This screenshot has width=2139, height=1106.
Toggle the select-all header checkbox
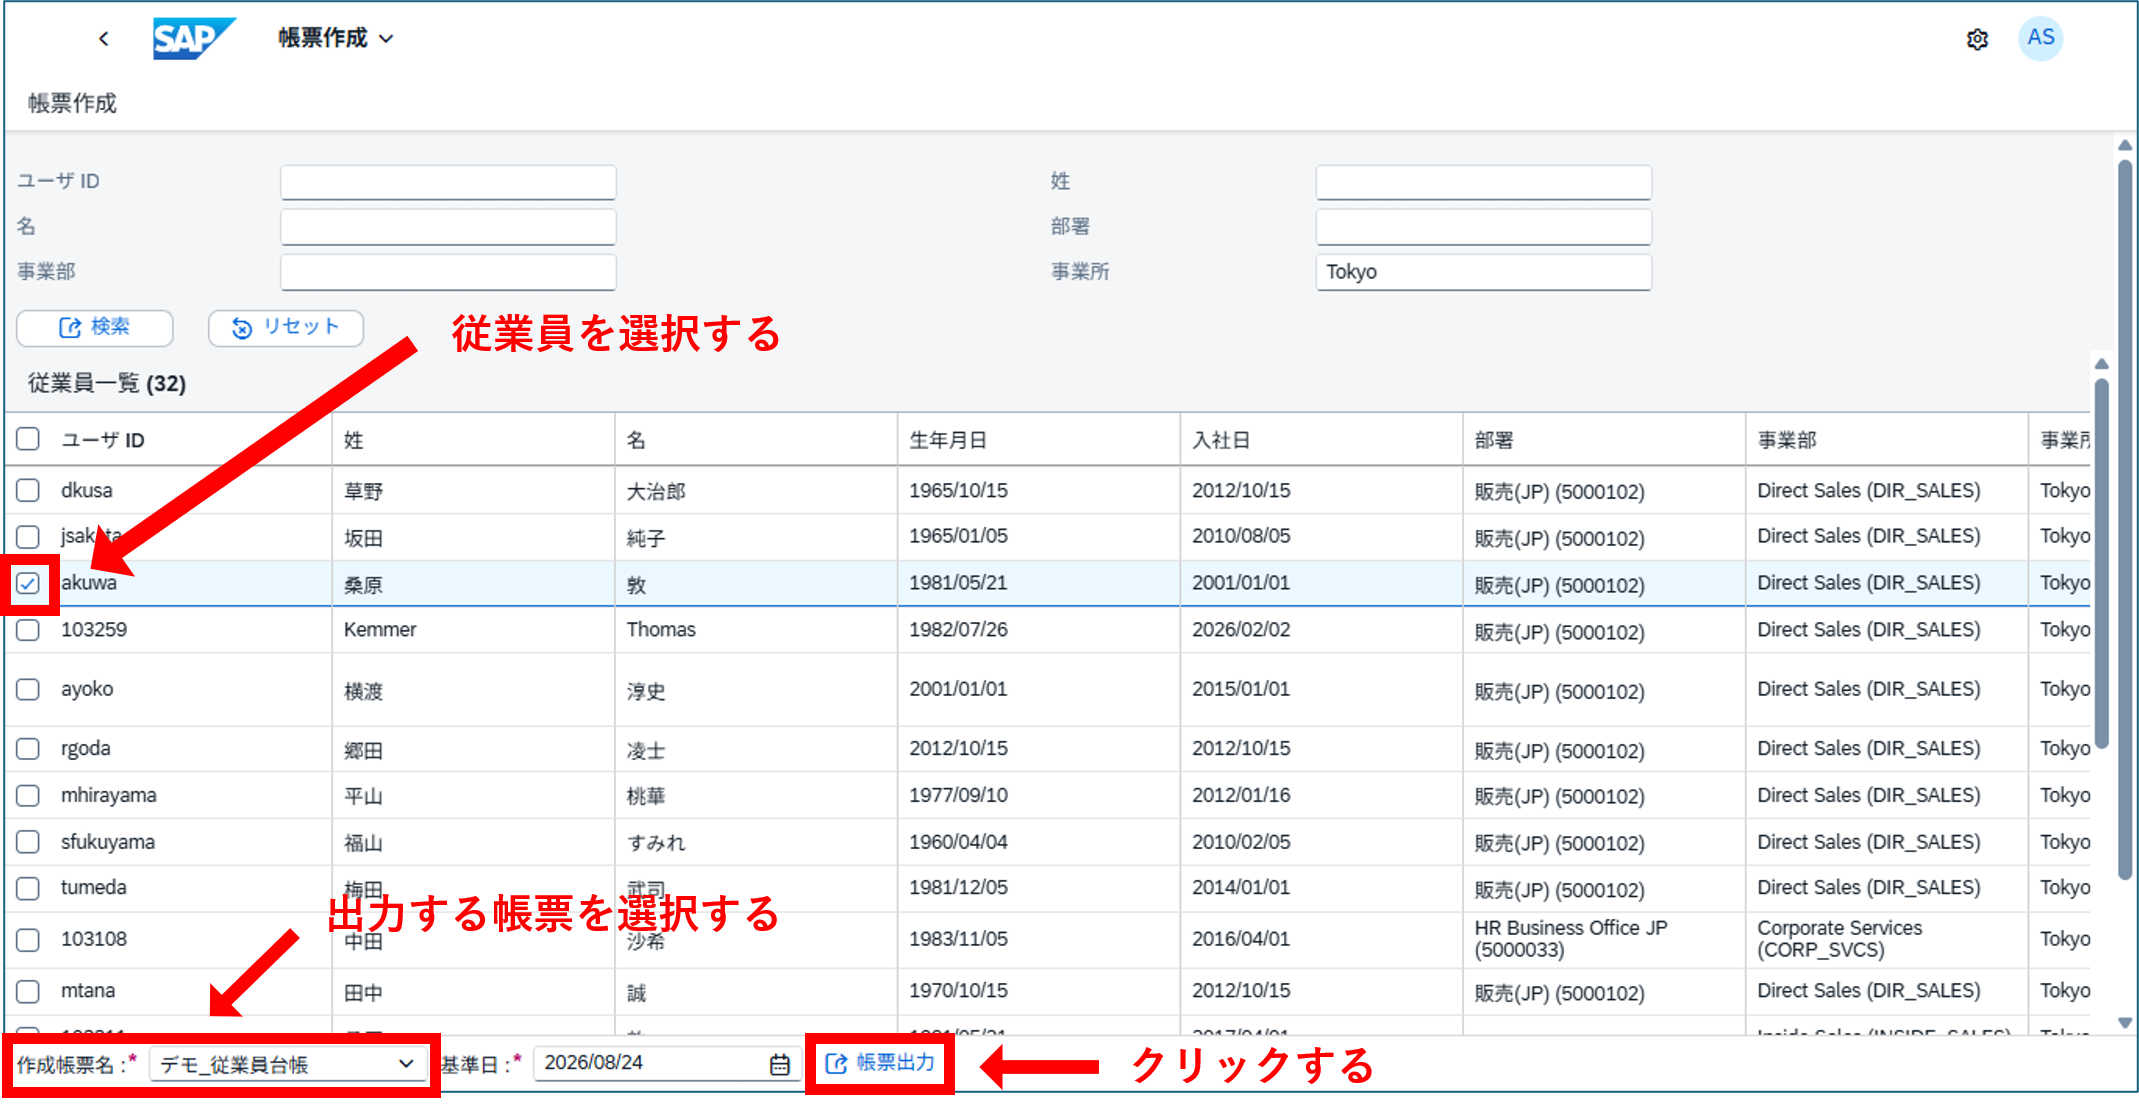28,439
